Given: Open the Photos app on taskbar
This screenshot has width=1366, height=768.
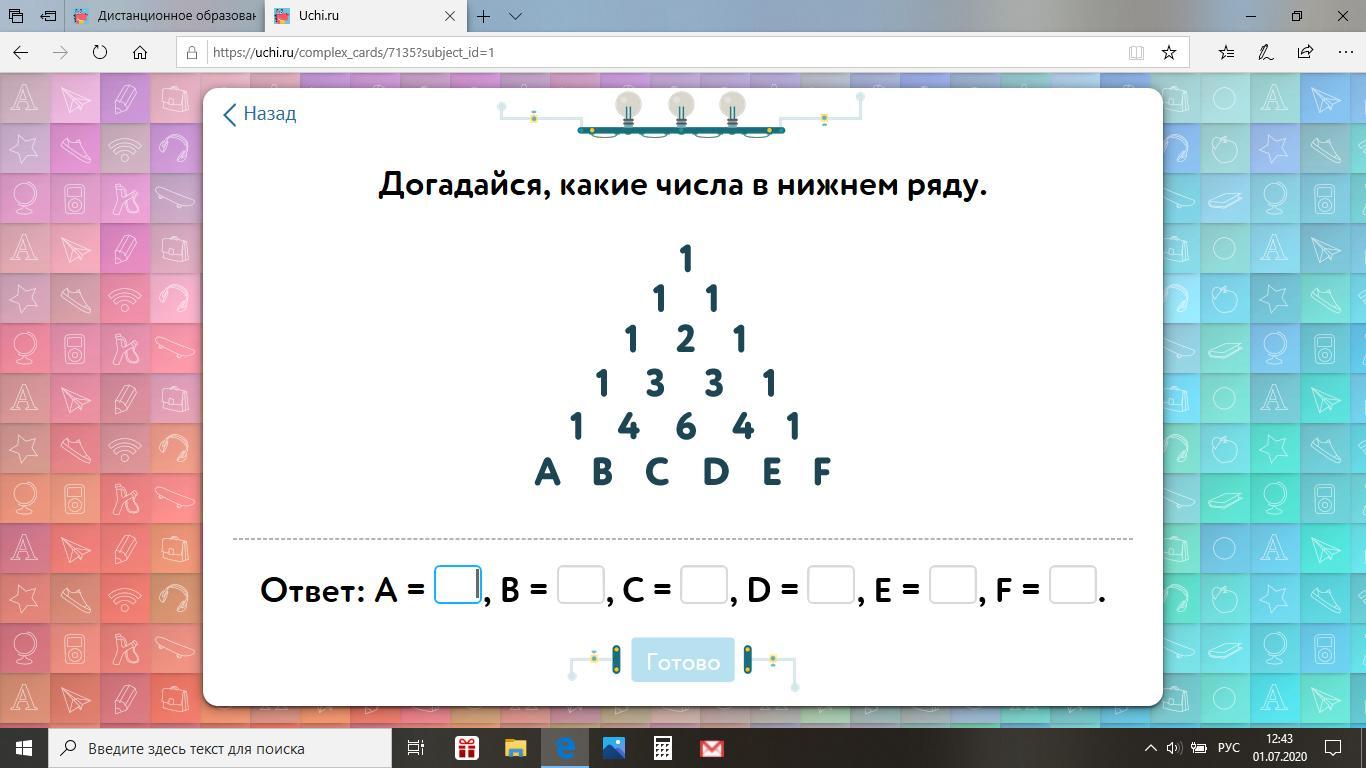Looking at the screenshot, I should [613, 748].
